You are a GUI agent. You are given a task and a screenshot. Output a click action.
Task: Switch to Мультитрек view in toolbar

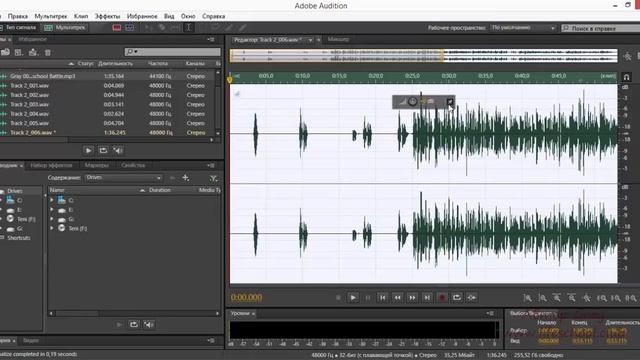point(65,28)
